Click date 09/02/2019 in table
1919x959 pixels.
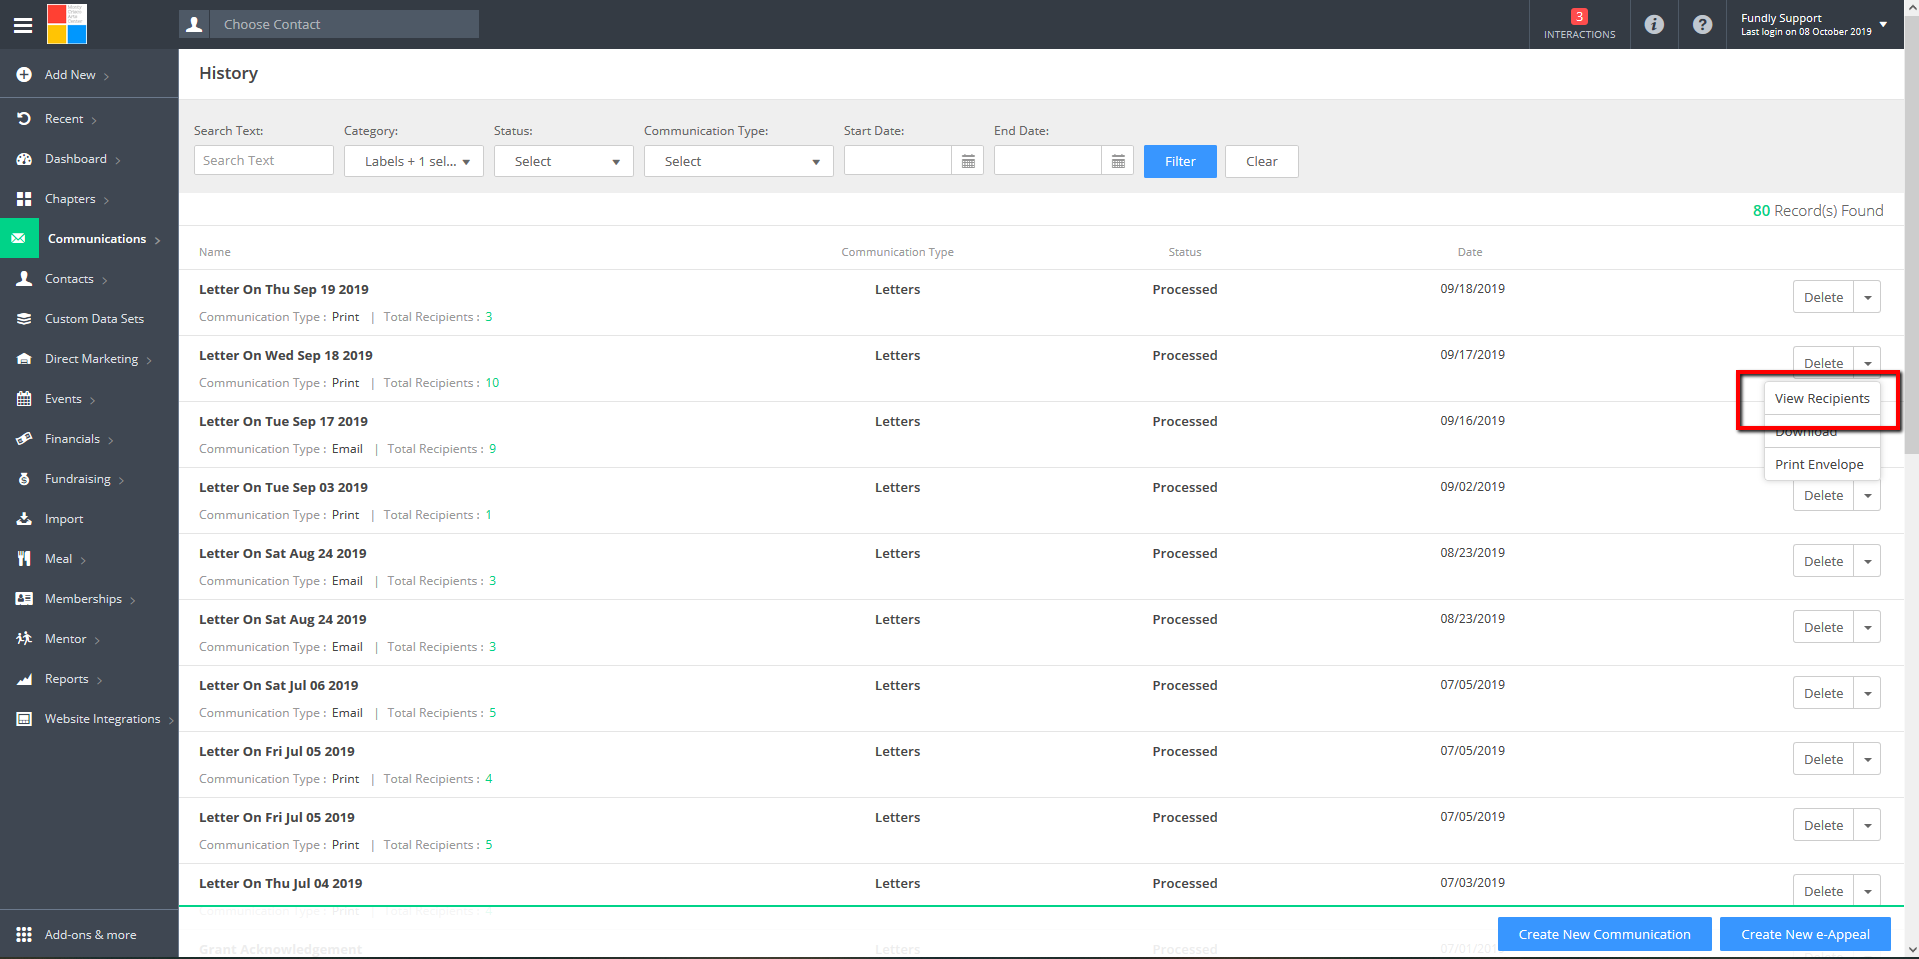[x=1472, y=487]
